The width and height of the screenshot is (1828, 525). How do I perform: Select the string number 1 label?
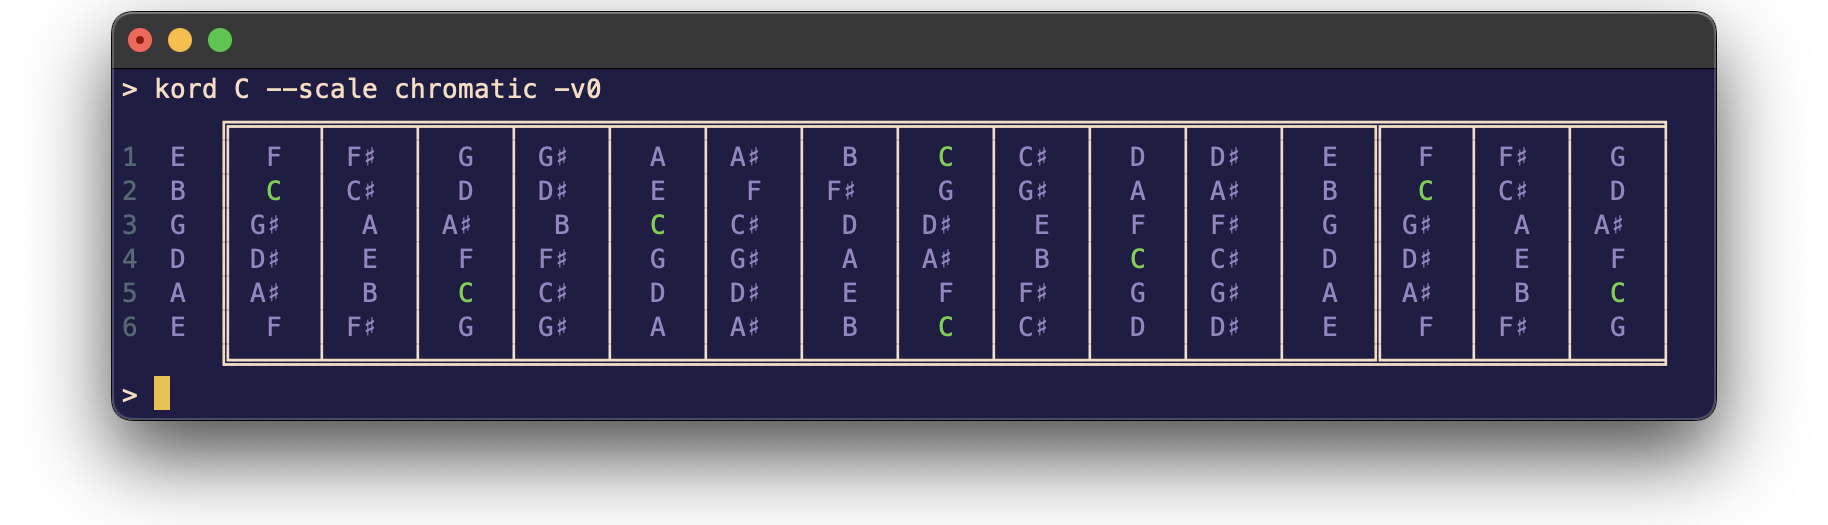point(130,157)
